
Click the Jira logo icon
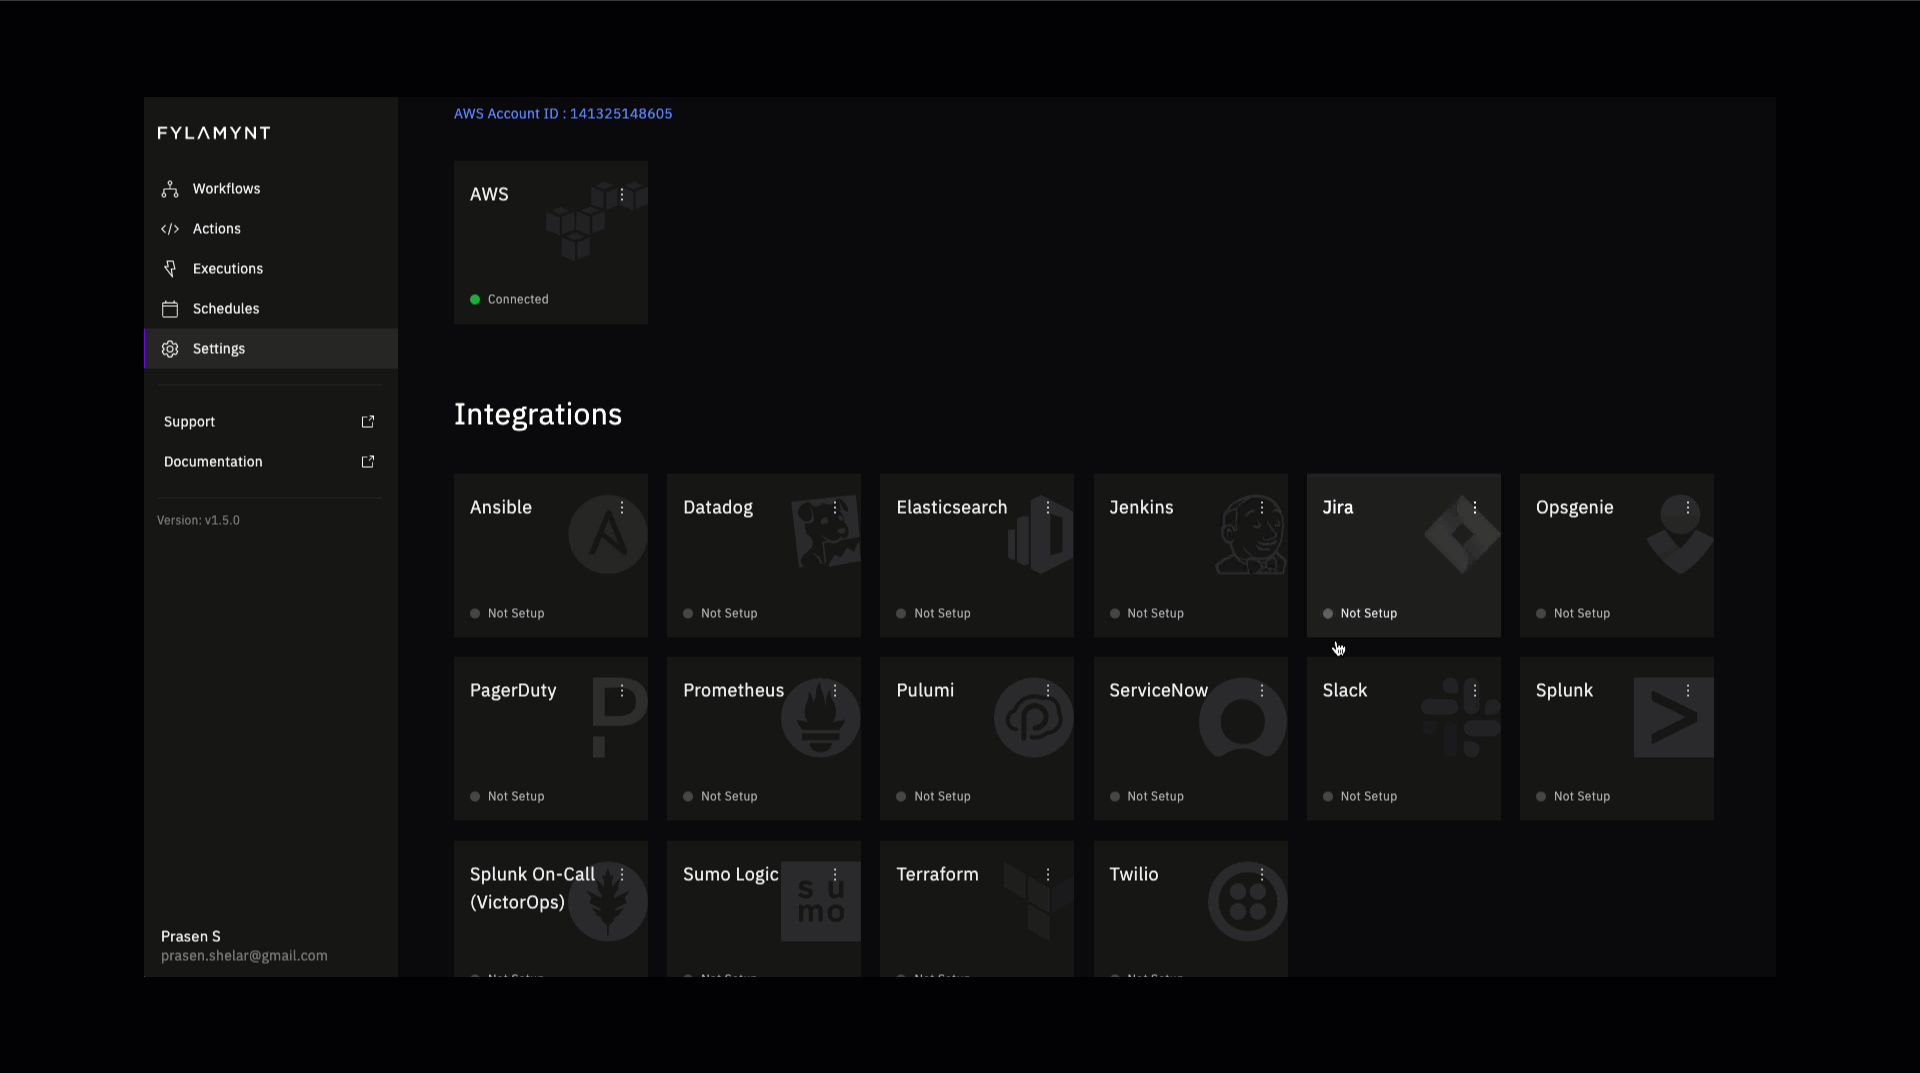1462,535
